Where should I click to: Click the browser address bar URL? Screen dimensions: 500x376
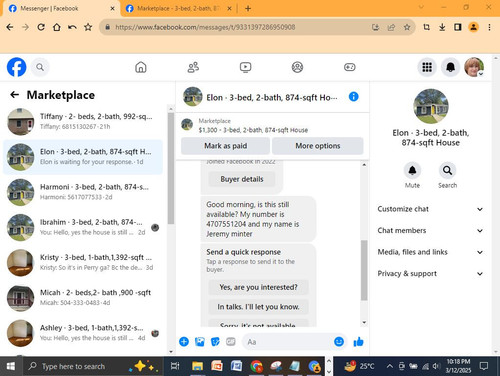205,27
